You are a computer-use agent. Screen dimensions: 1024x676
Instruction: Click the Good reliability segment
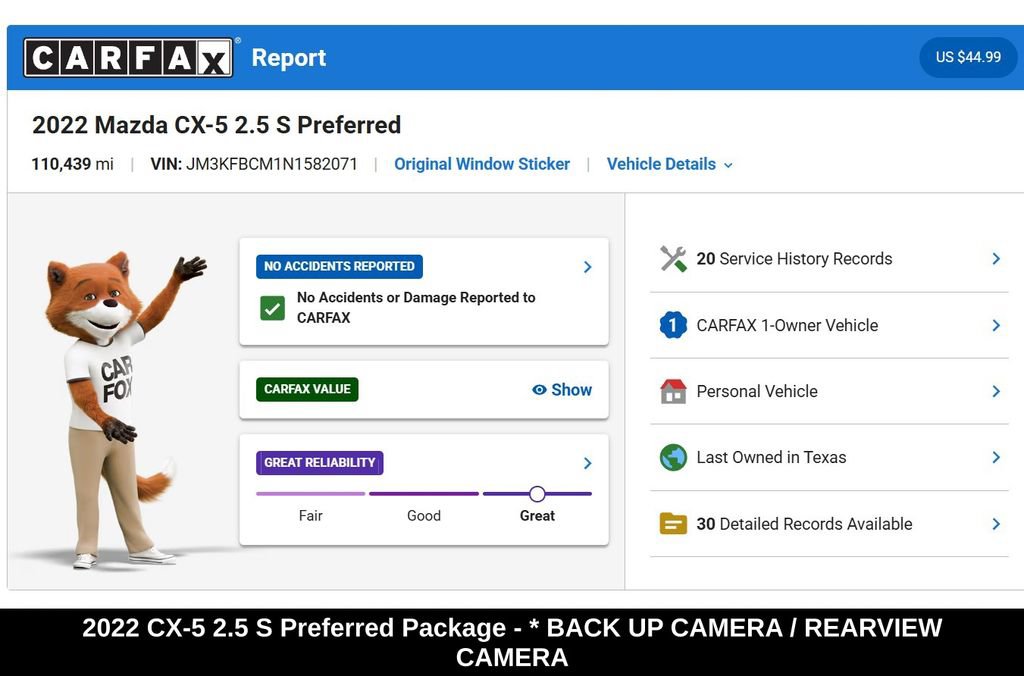(424, 494)
